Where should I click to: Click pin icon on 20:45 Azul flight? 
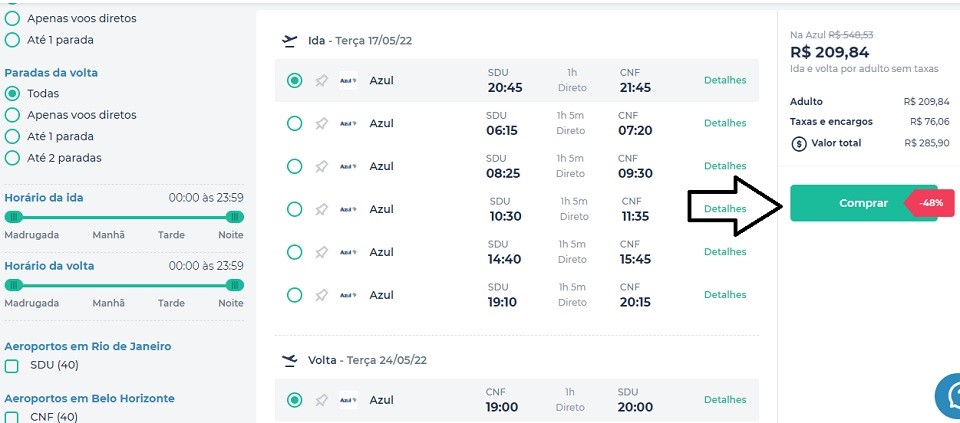pyautogui.click(x=321, y=81)
